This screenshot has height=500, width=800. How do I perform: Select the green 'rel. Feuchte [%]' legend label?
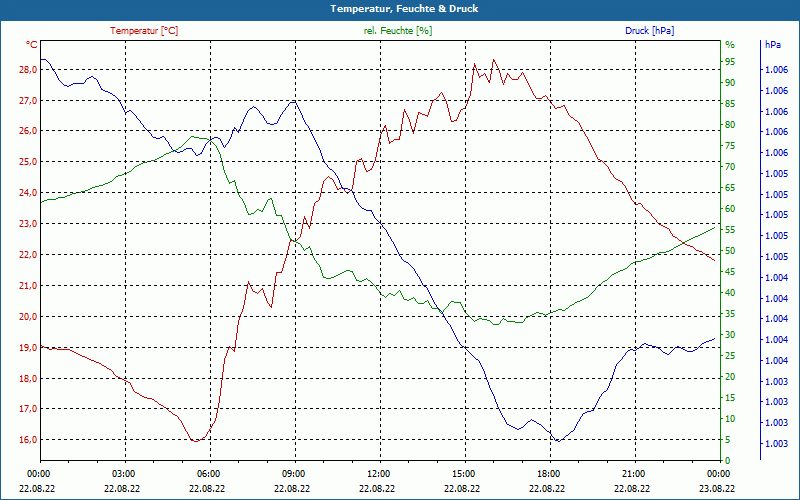[398, 31]
